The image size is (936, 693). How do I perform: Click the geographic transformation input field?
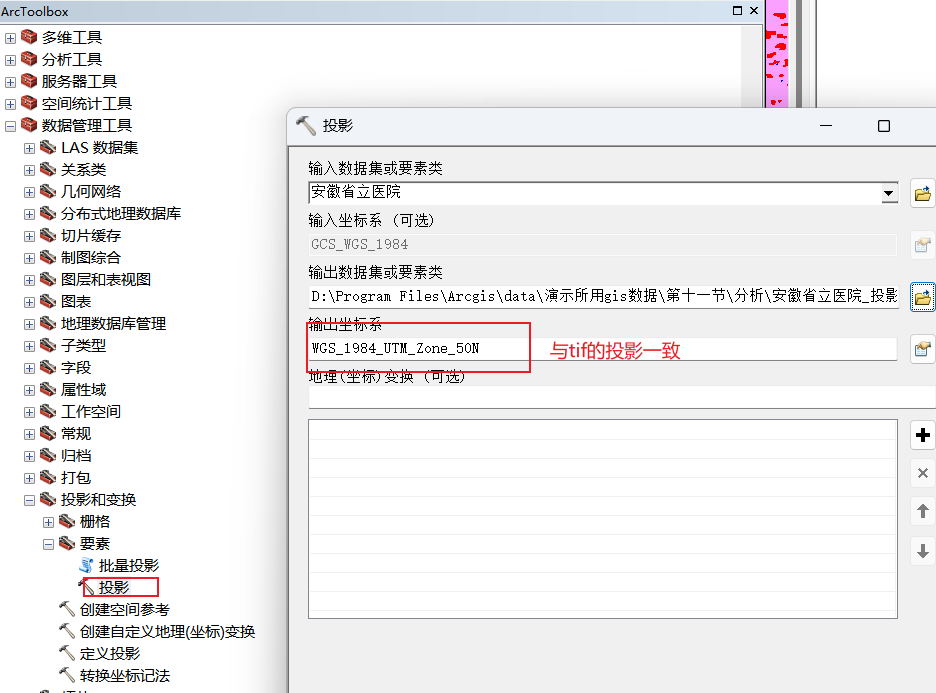(622, 397)
